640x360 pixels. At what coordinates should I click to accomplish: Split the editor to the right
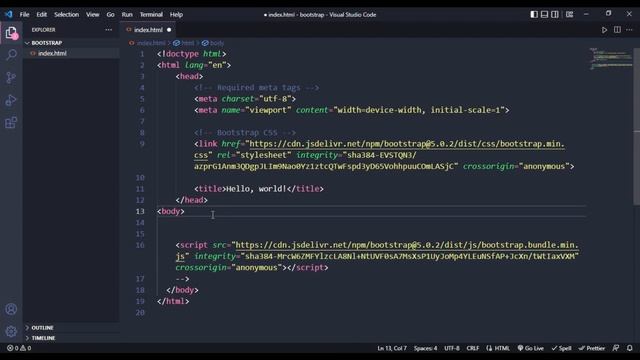617,30
